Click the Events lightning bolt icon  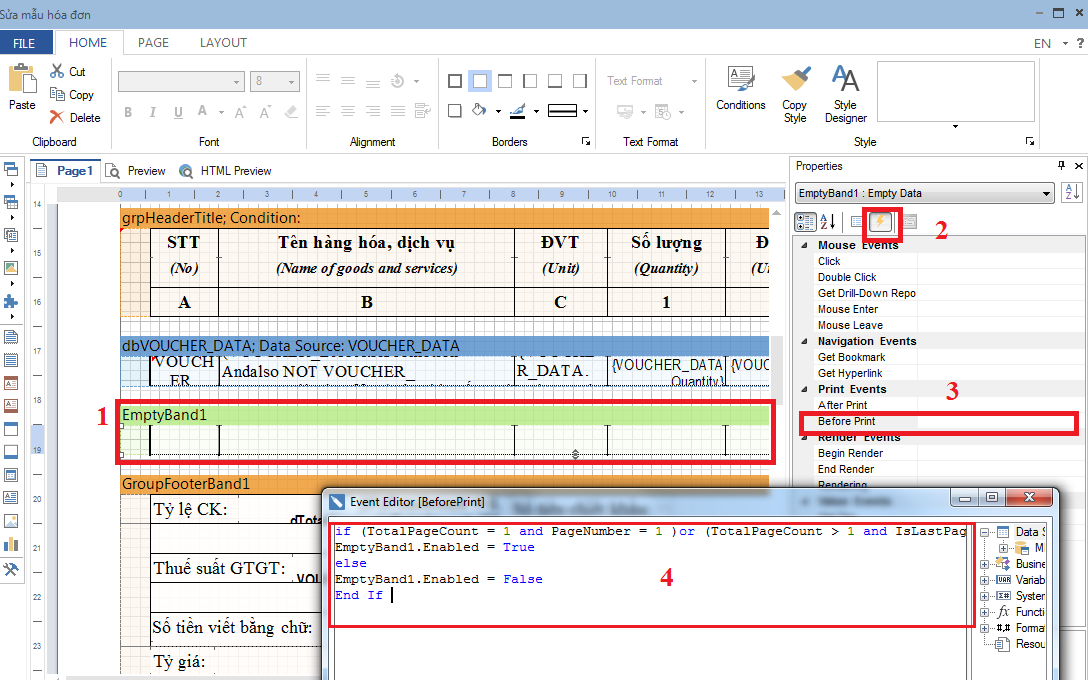(x=881, y=222)
